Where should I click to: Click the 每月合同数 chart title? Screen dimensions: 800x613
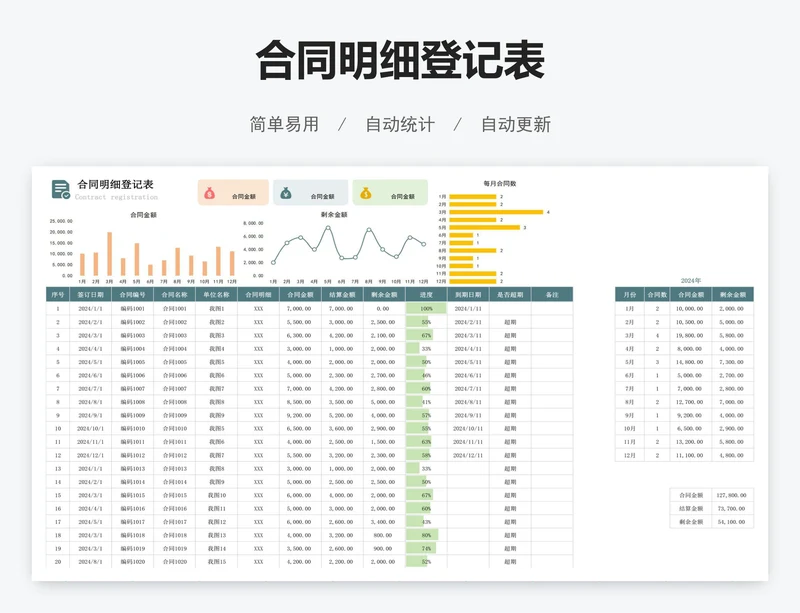click(500, 183)
